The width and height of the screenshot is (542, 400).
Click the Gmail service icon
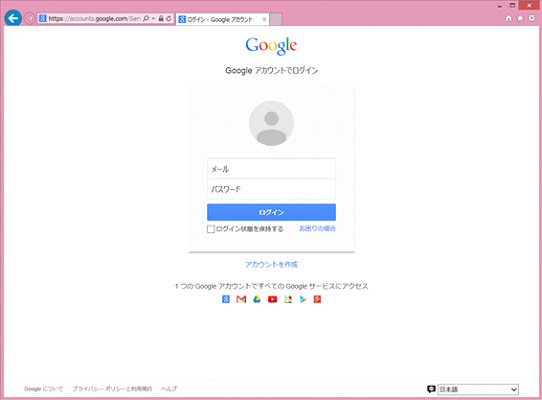click(241, 299)
